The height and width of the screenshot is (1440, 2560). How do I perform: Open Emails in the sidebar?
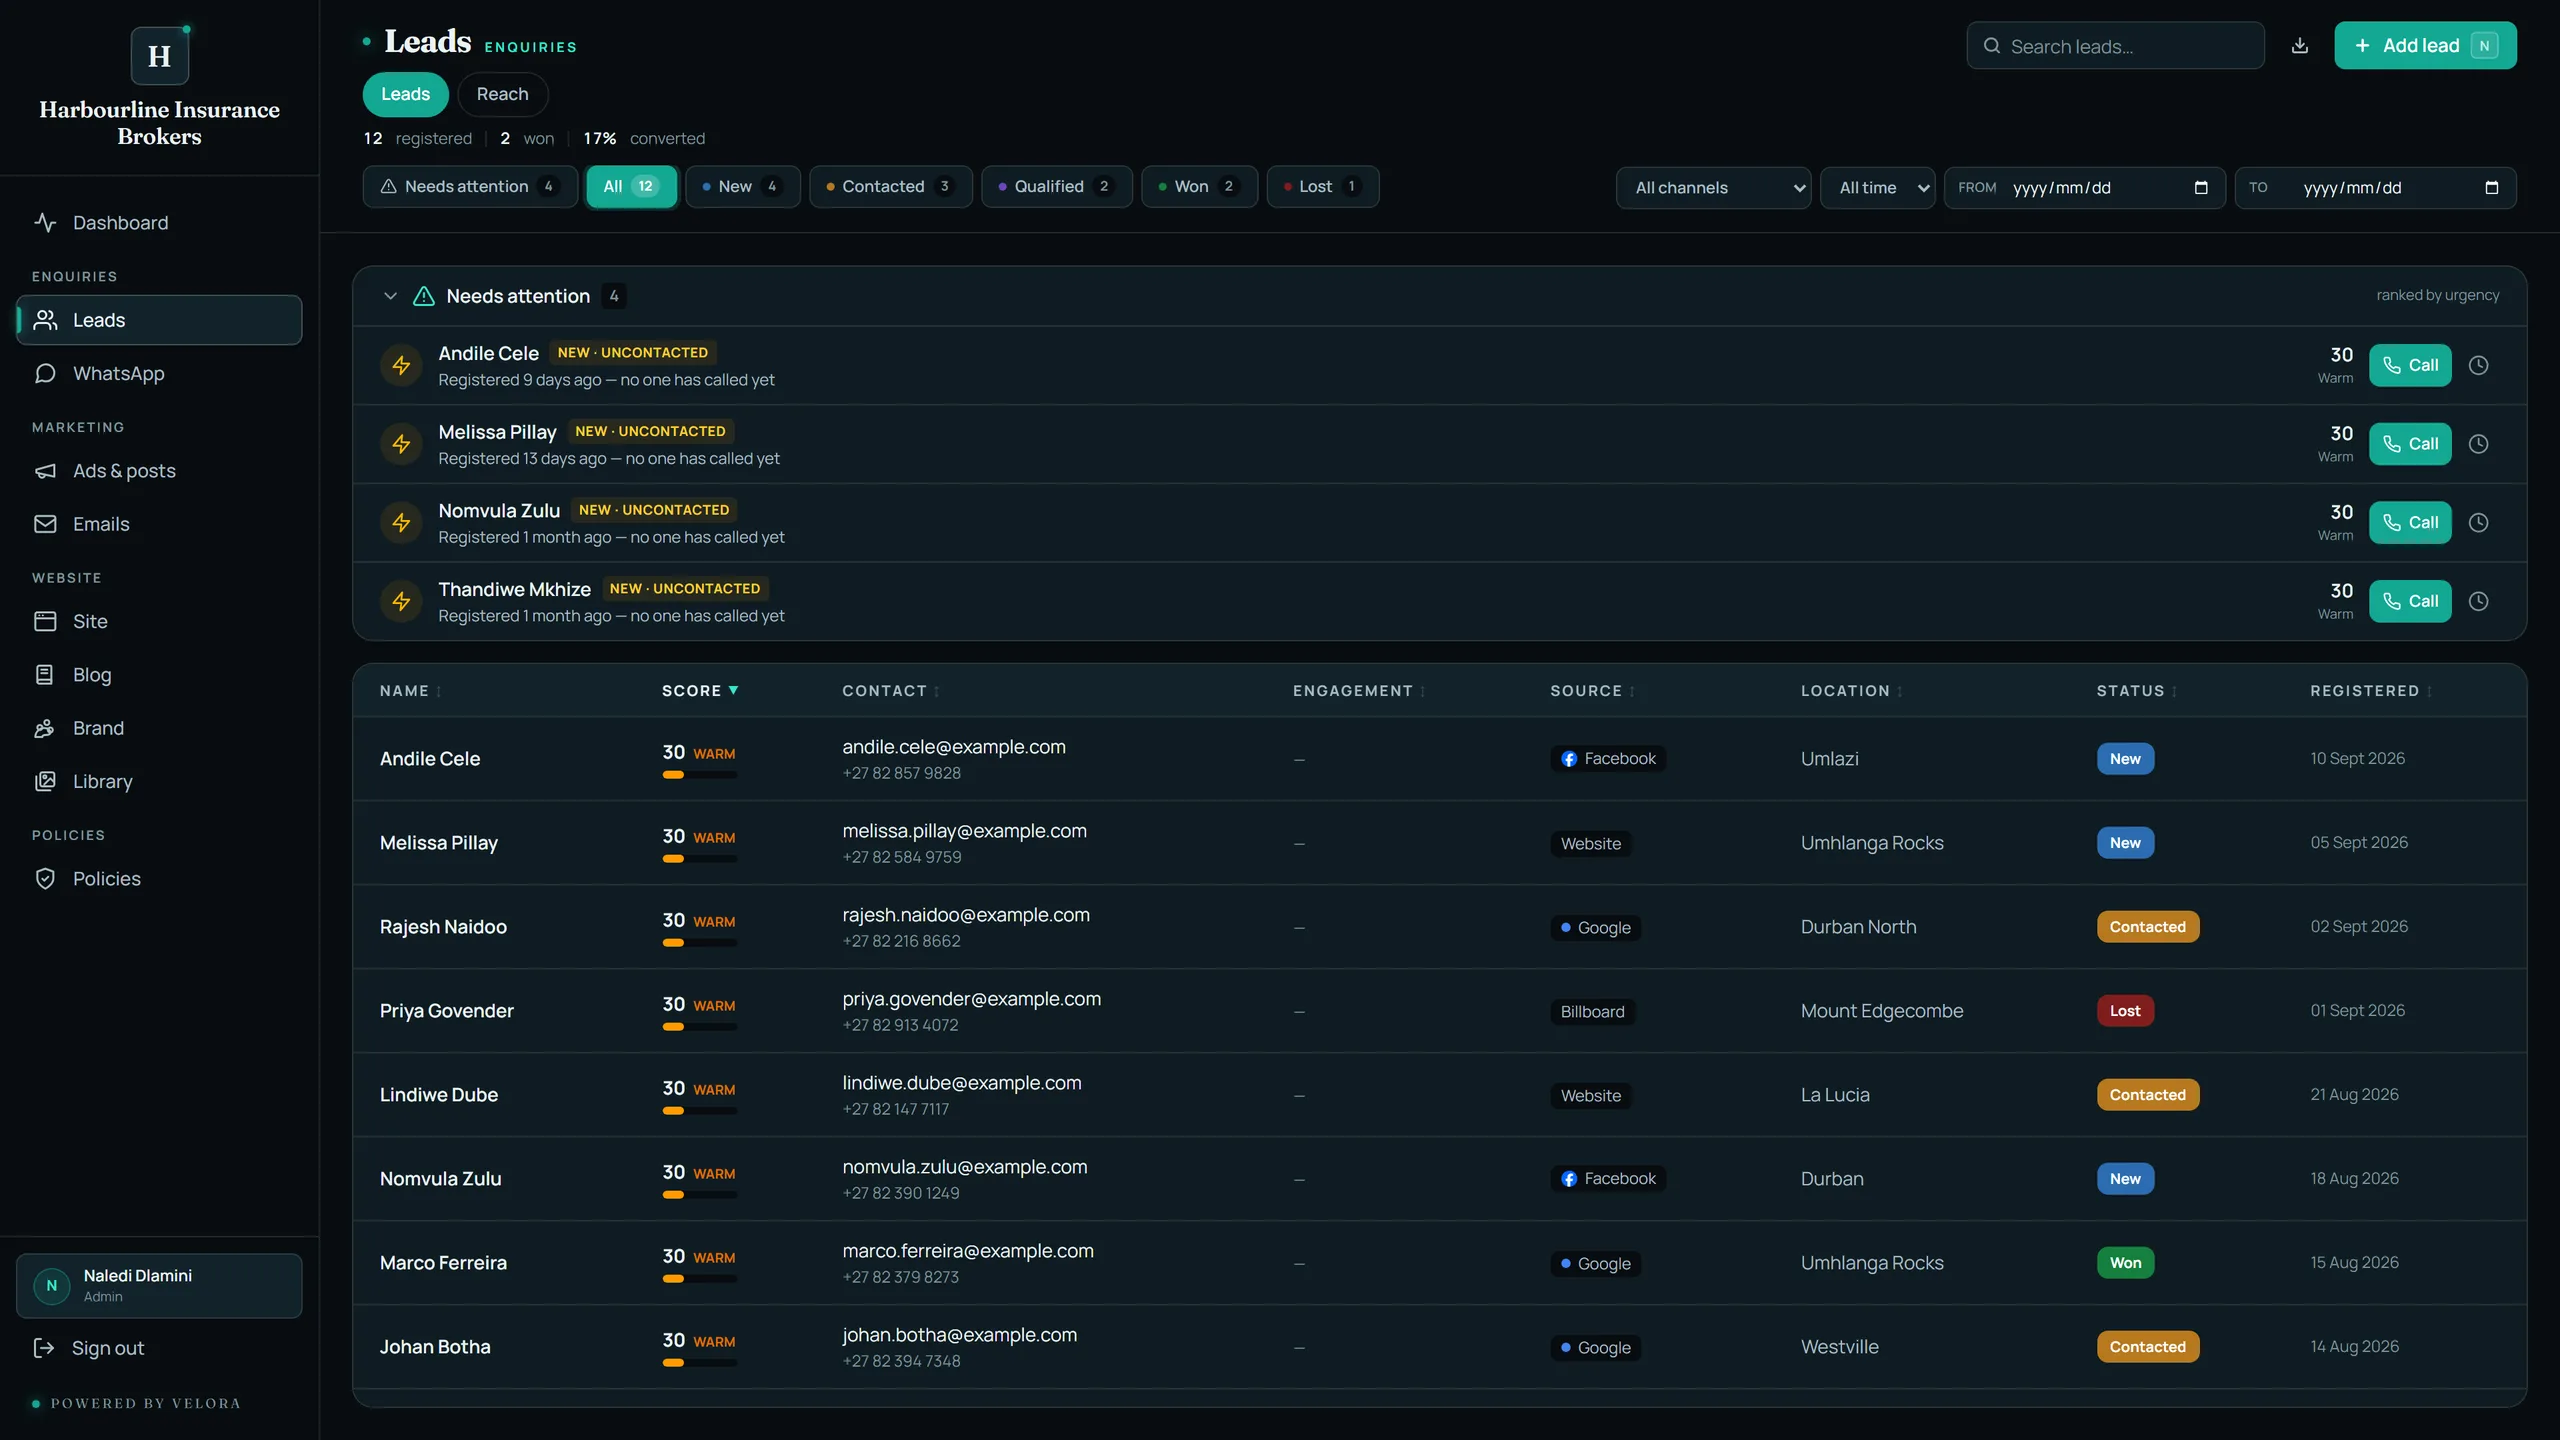click(x=159, y=524)
